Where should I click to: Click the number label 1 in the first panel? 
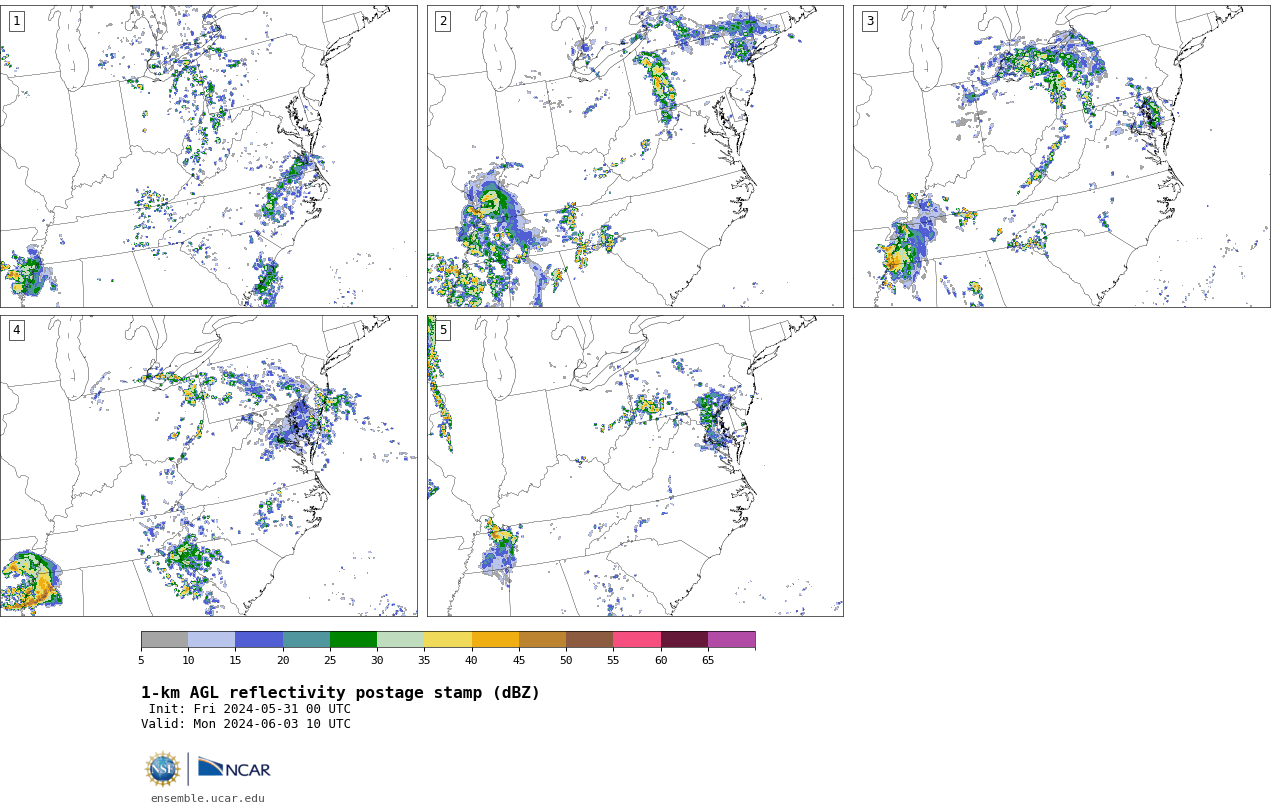tap(16, 21)
